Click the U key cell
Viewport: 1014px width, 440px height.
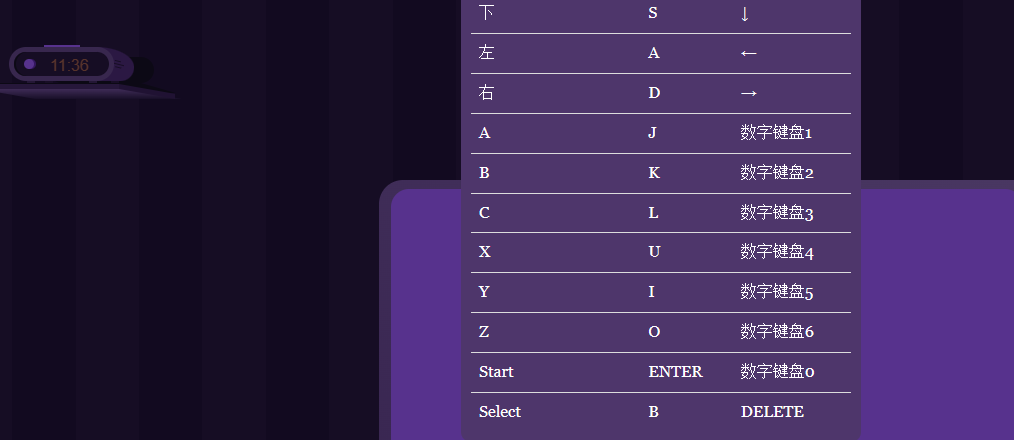(x=654, y=252)
